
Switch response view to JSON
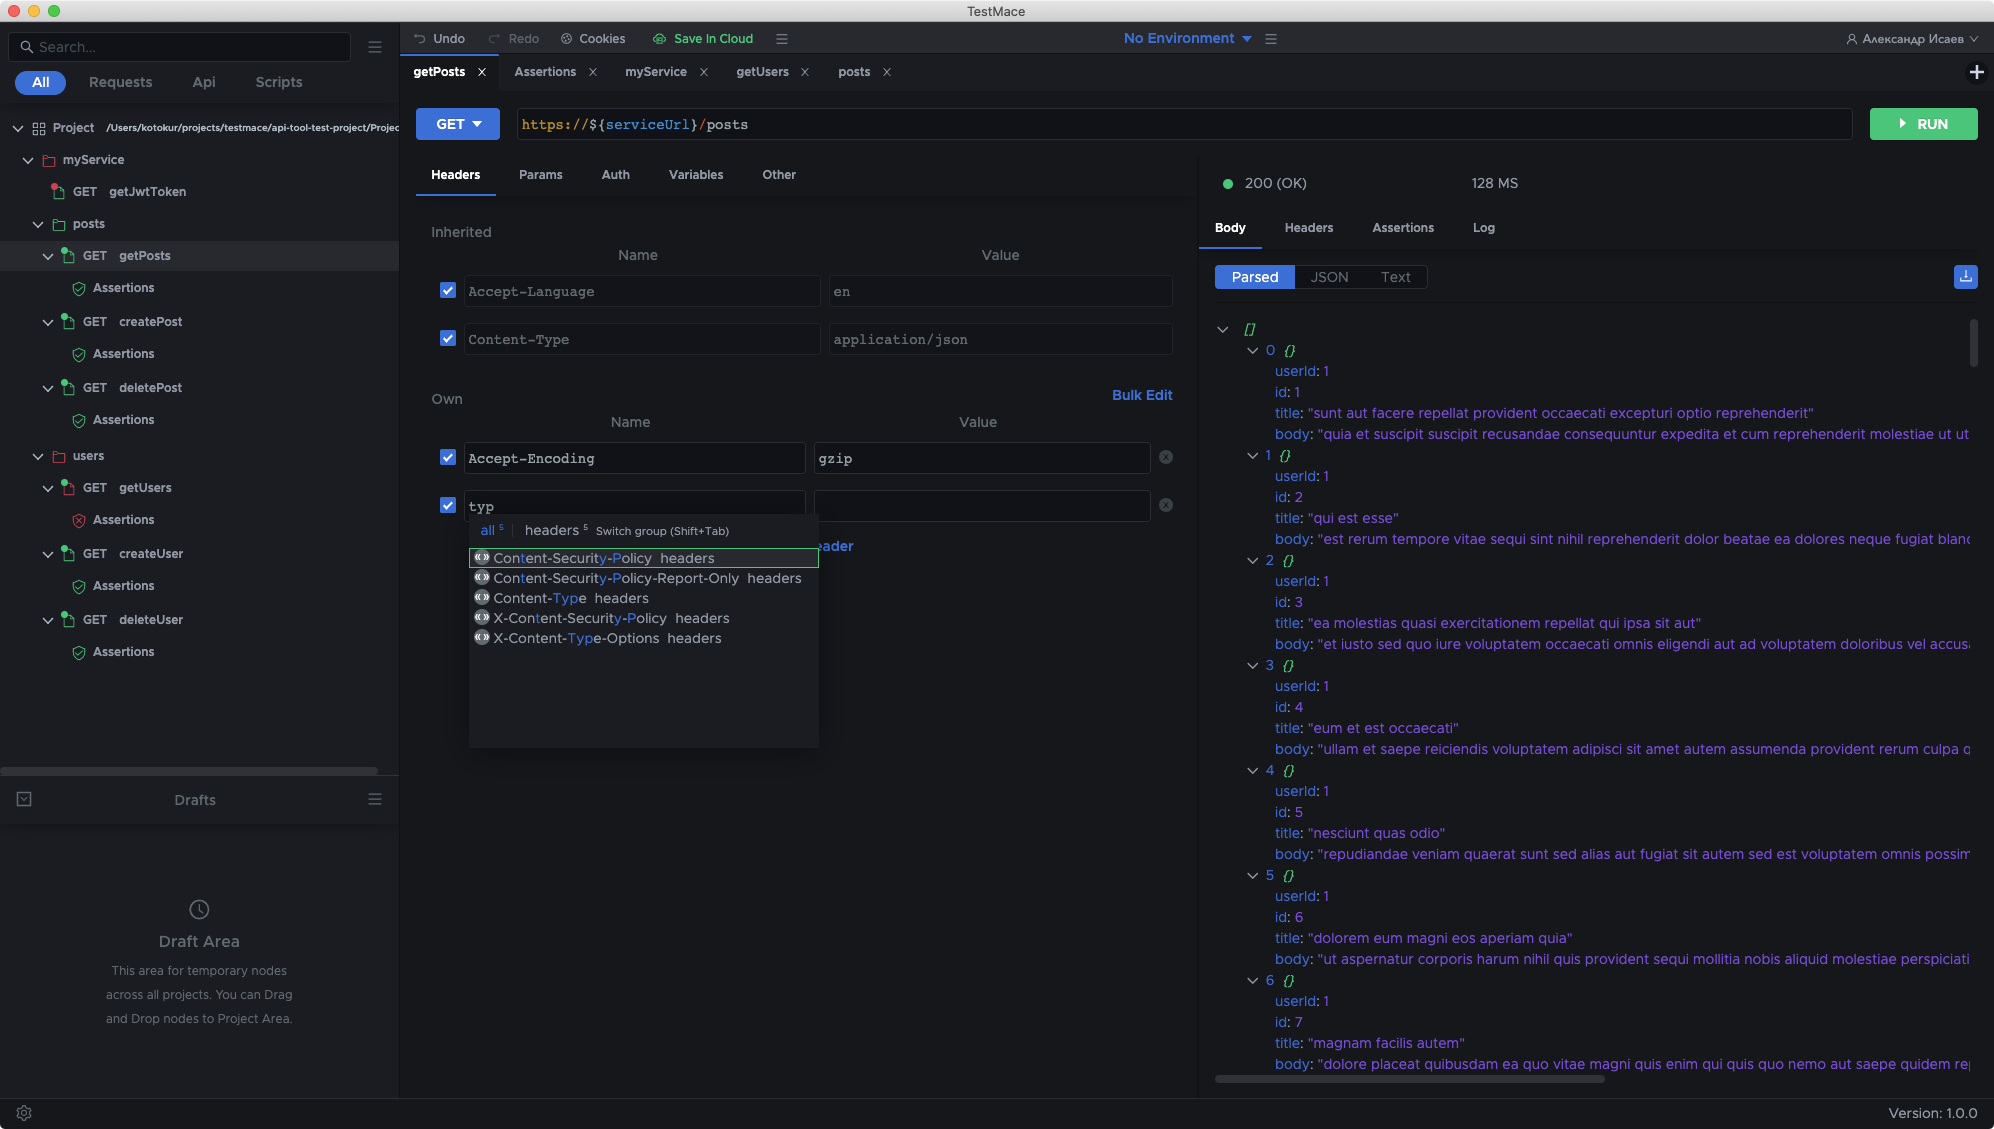[1329, 277]
